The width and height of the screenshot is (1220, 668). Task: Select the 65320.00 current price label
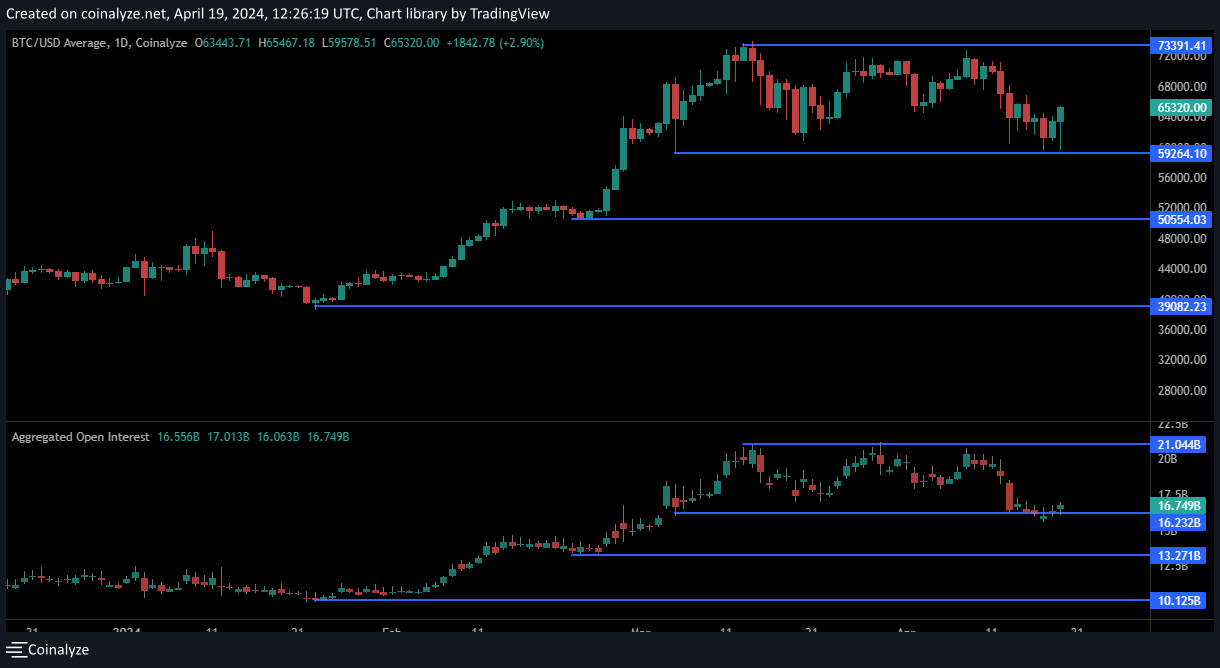1182,108
